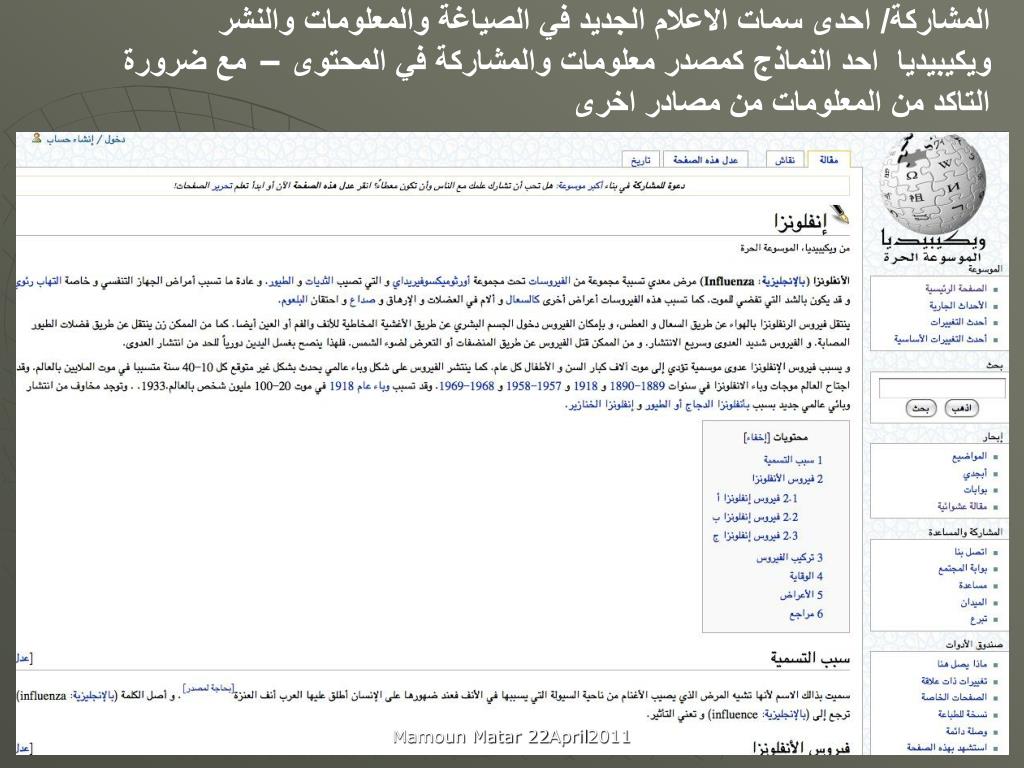1024x768 pixels.
Task: Click the عدل edit link beside فيروس الأنفلونزا heading
Action: coord(24,748)
